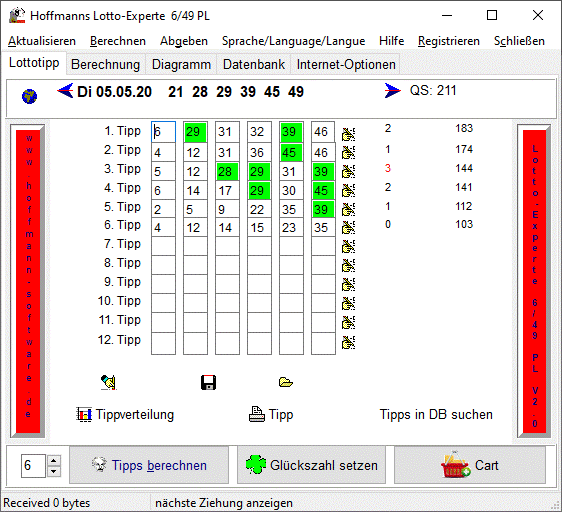Click the 22 field in 5. Tipp row
Screen dimensions: 562x512
[259, 209]
